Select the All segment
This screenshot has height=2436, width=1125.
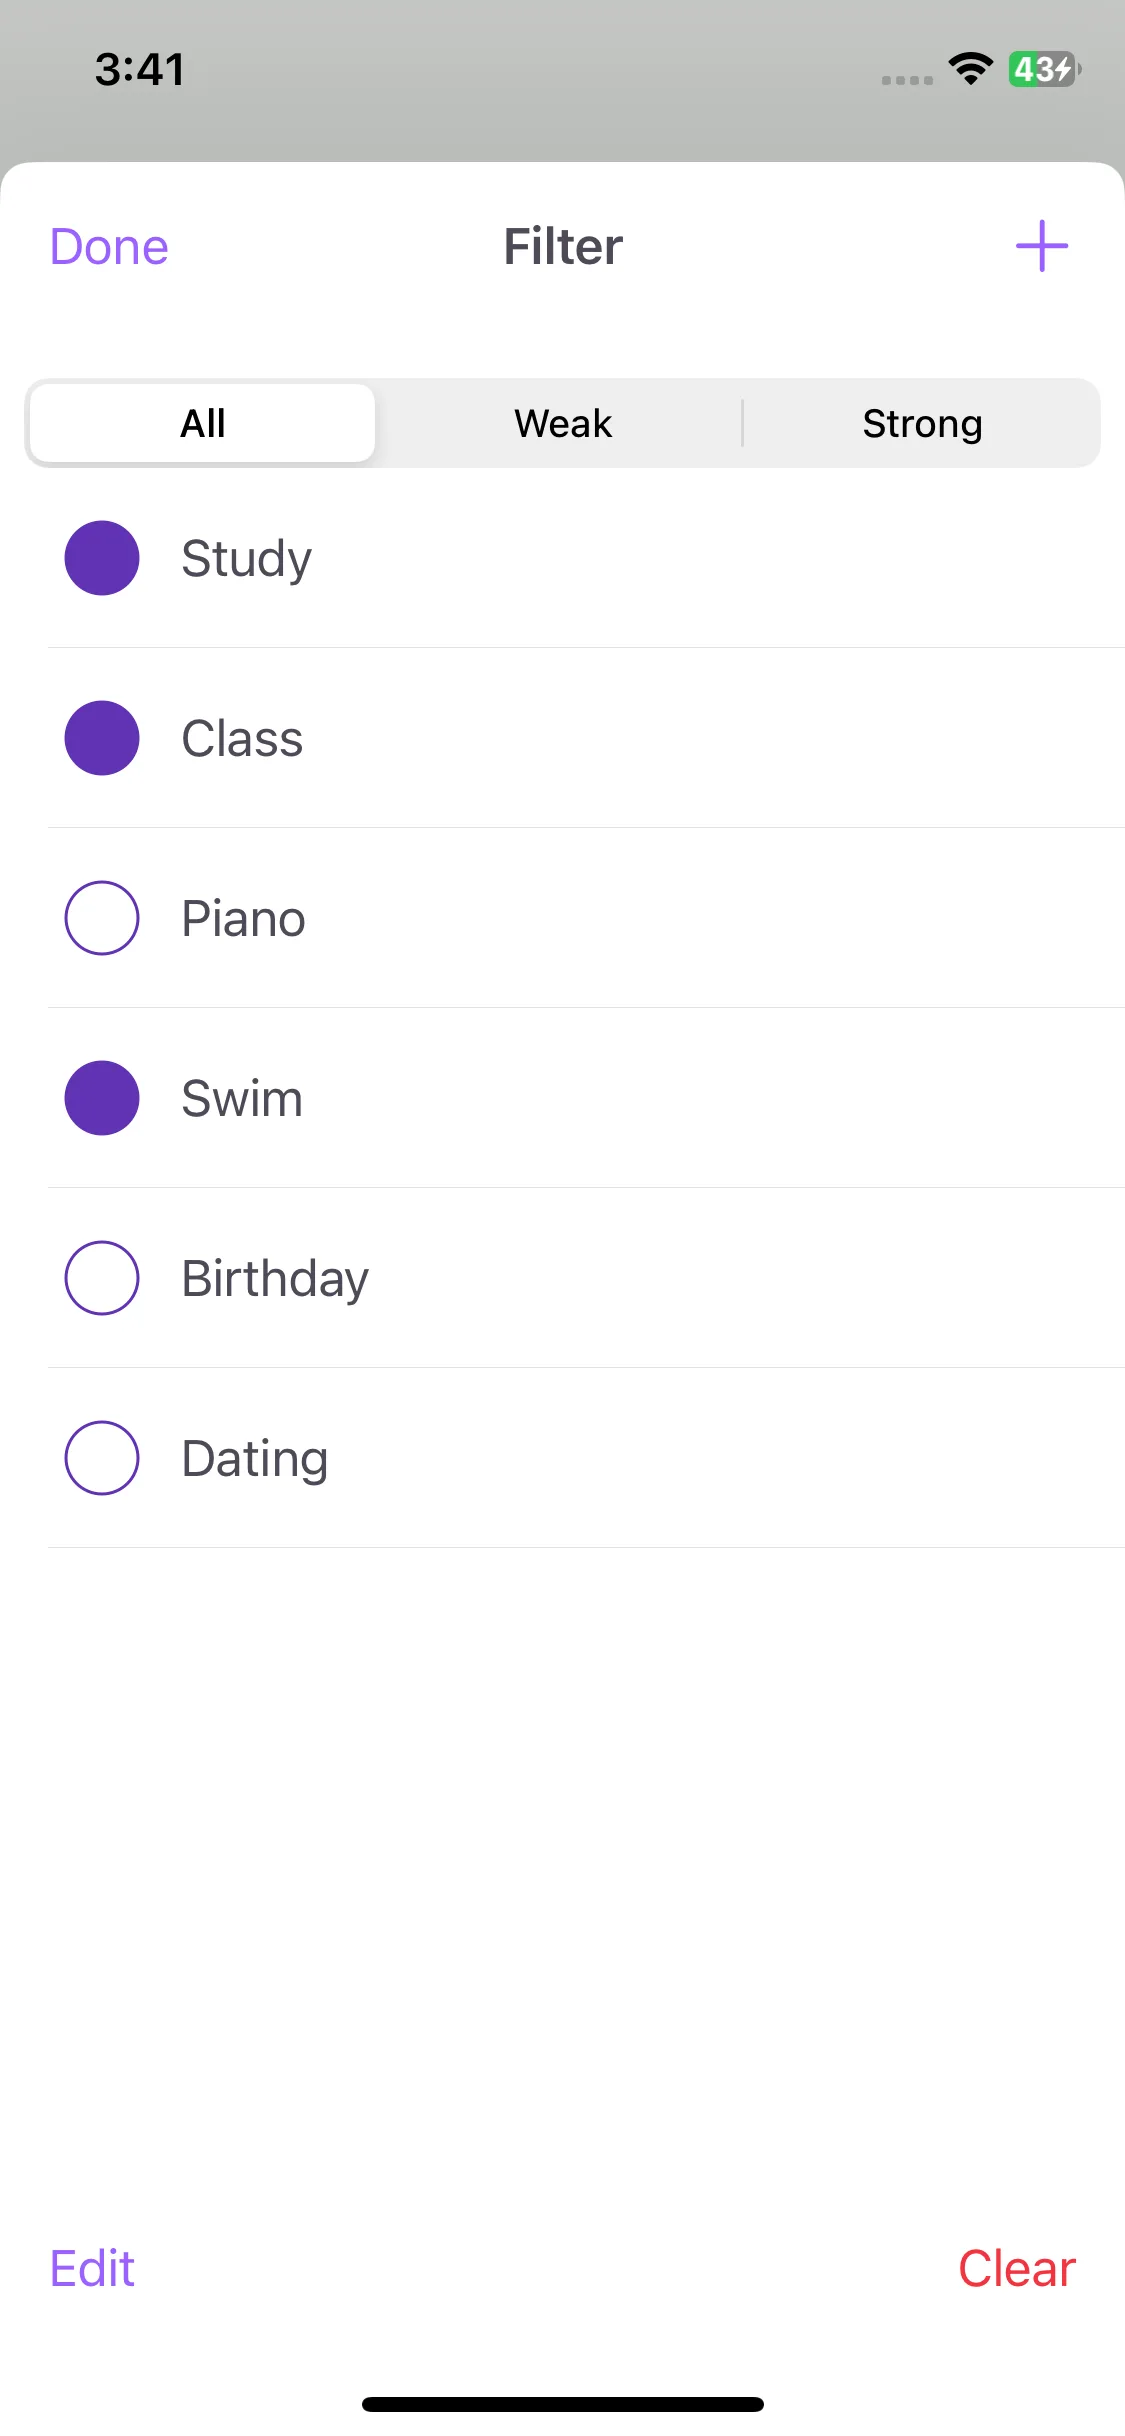(203, 423)
